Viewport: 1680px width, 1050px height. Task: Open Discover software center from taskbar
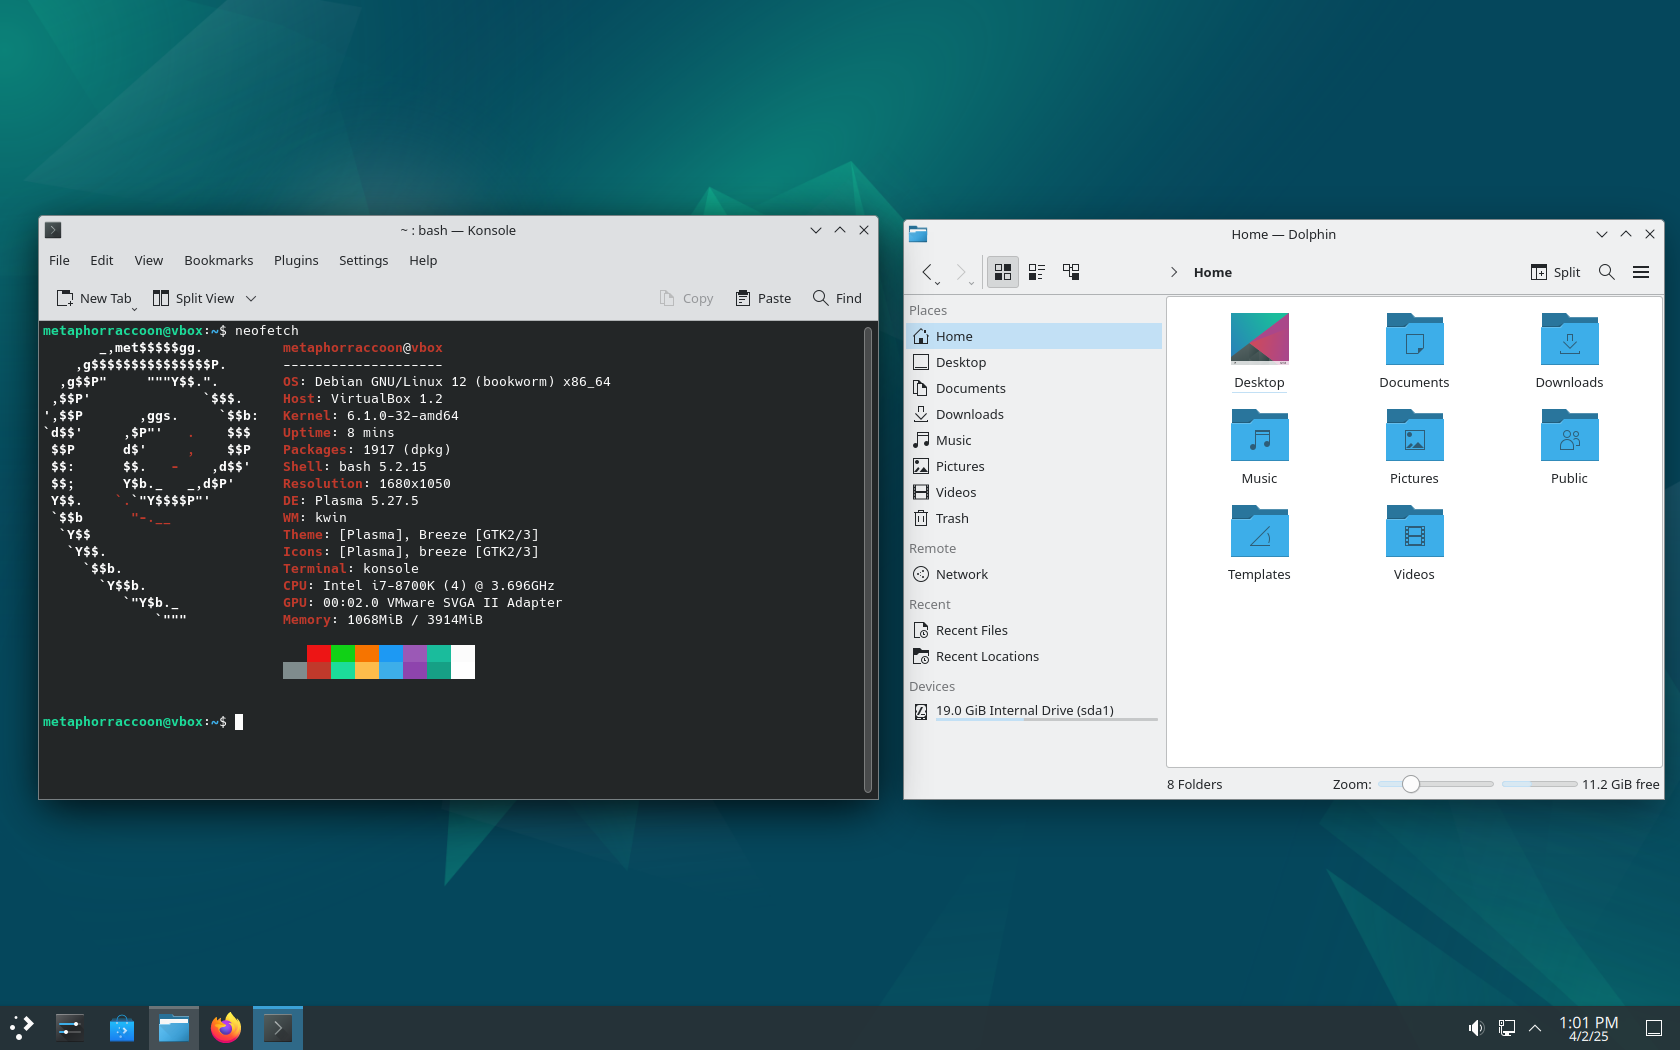point(122,1027)
